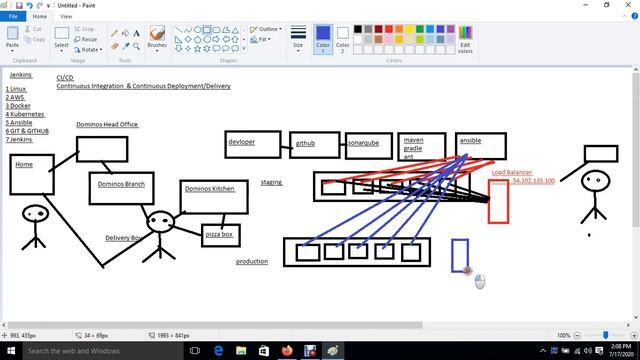The width and height of the screenshot is (640, 360).
Task: Click the taskbar search box
Action: tap(102, 351)
